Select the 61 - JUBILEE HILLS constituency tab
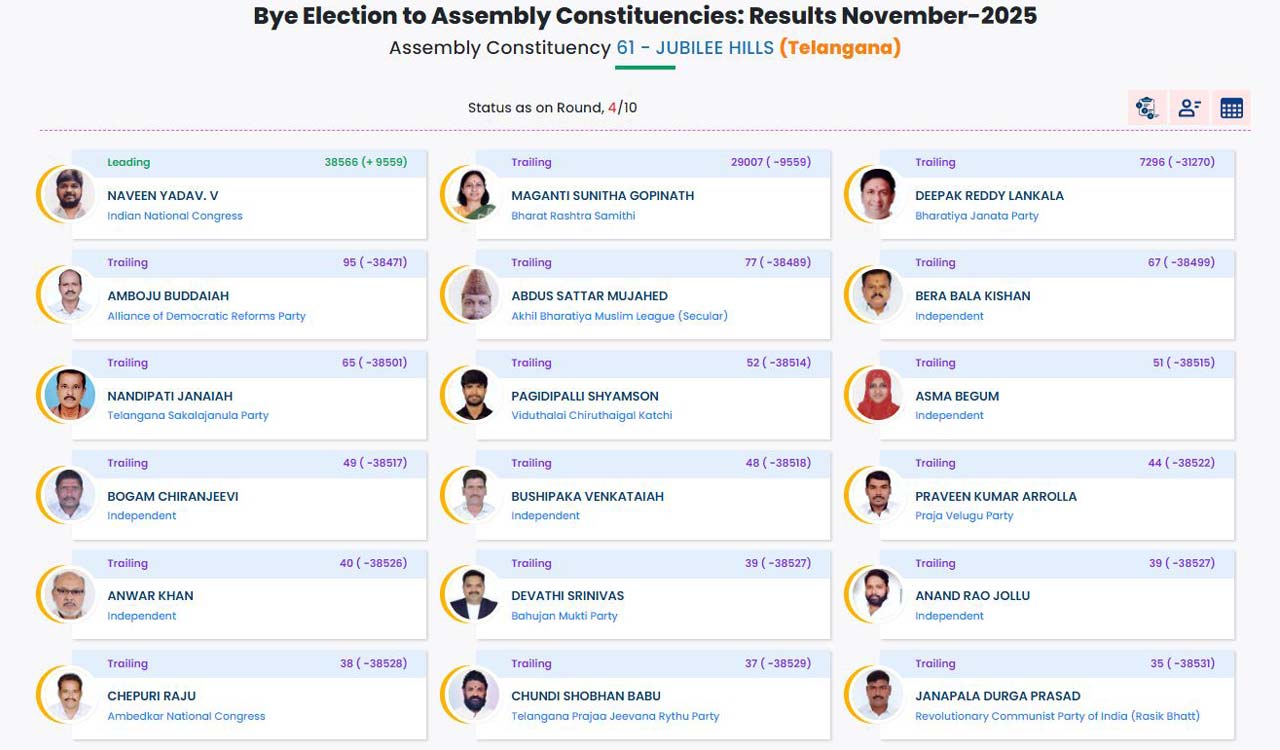Screen dimensions: 1280x750 point(694,47)
